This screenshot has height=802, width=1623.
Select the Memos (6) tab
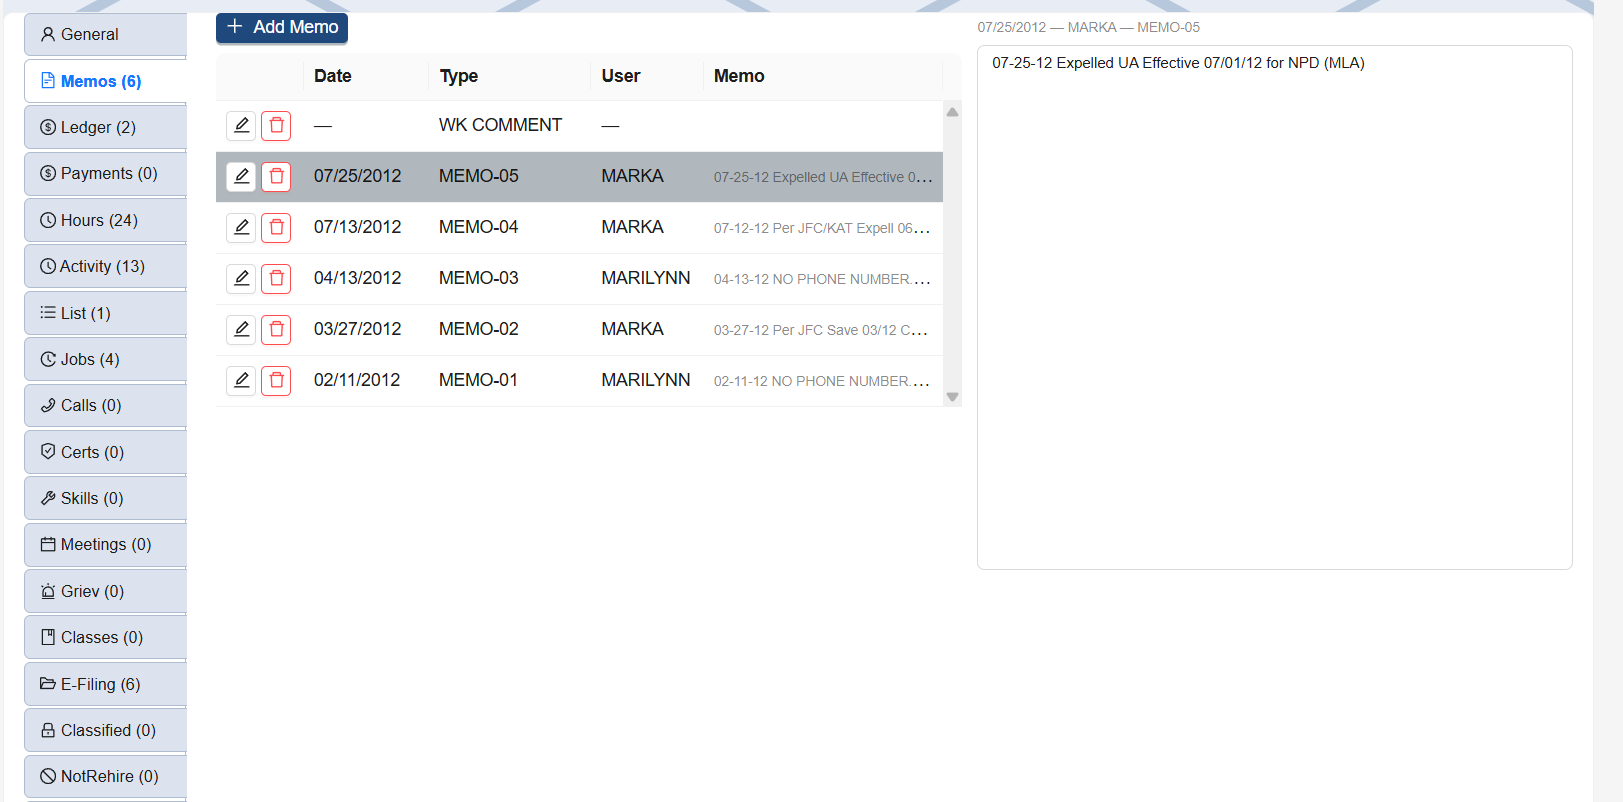click(105, 81)
